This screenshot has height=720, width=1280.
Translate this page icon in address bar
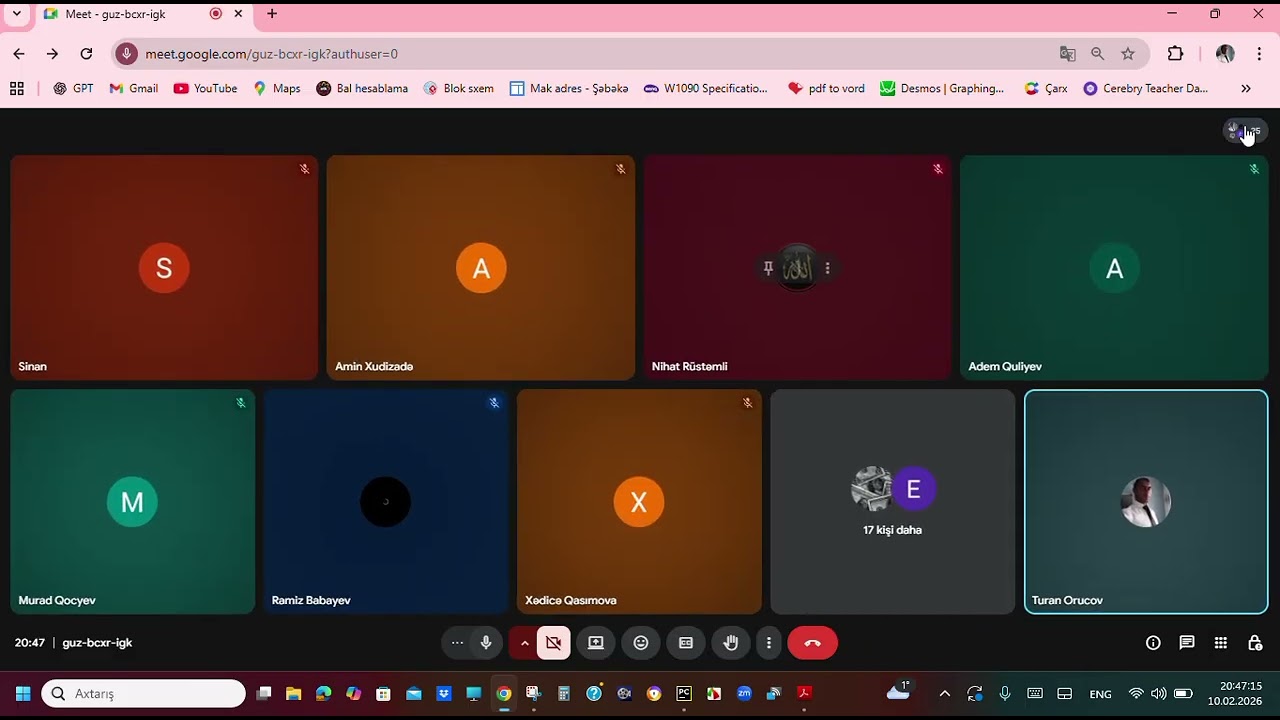point(1068,54)
